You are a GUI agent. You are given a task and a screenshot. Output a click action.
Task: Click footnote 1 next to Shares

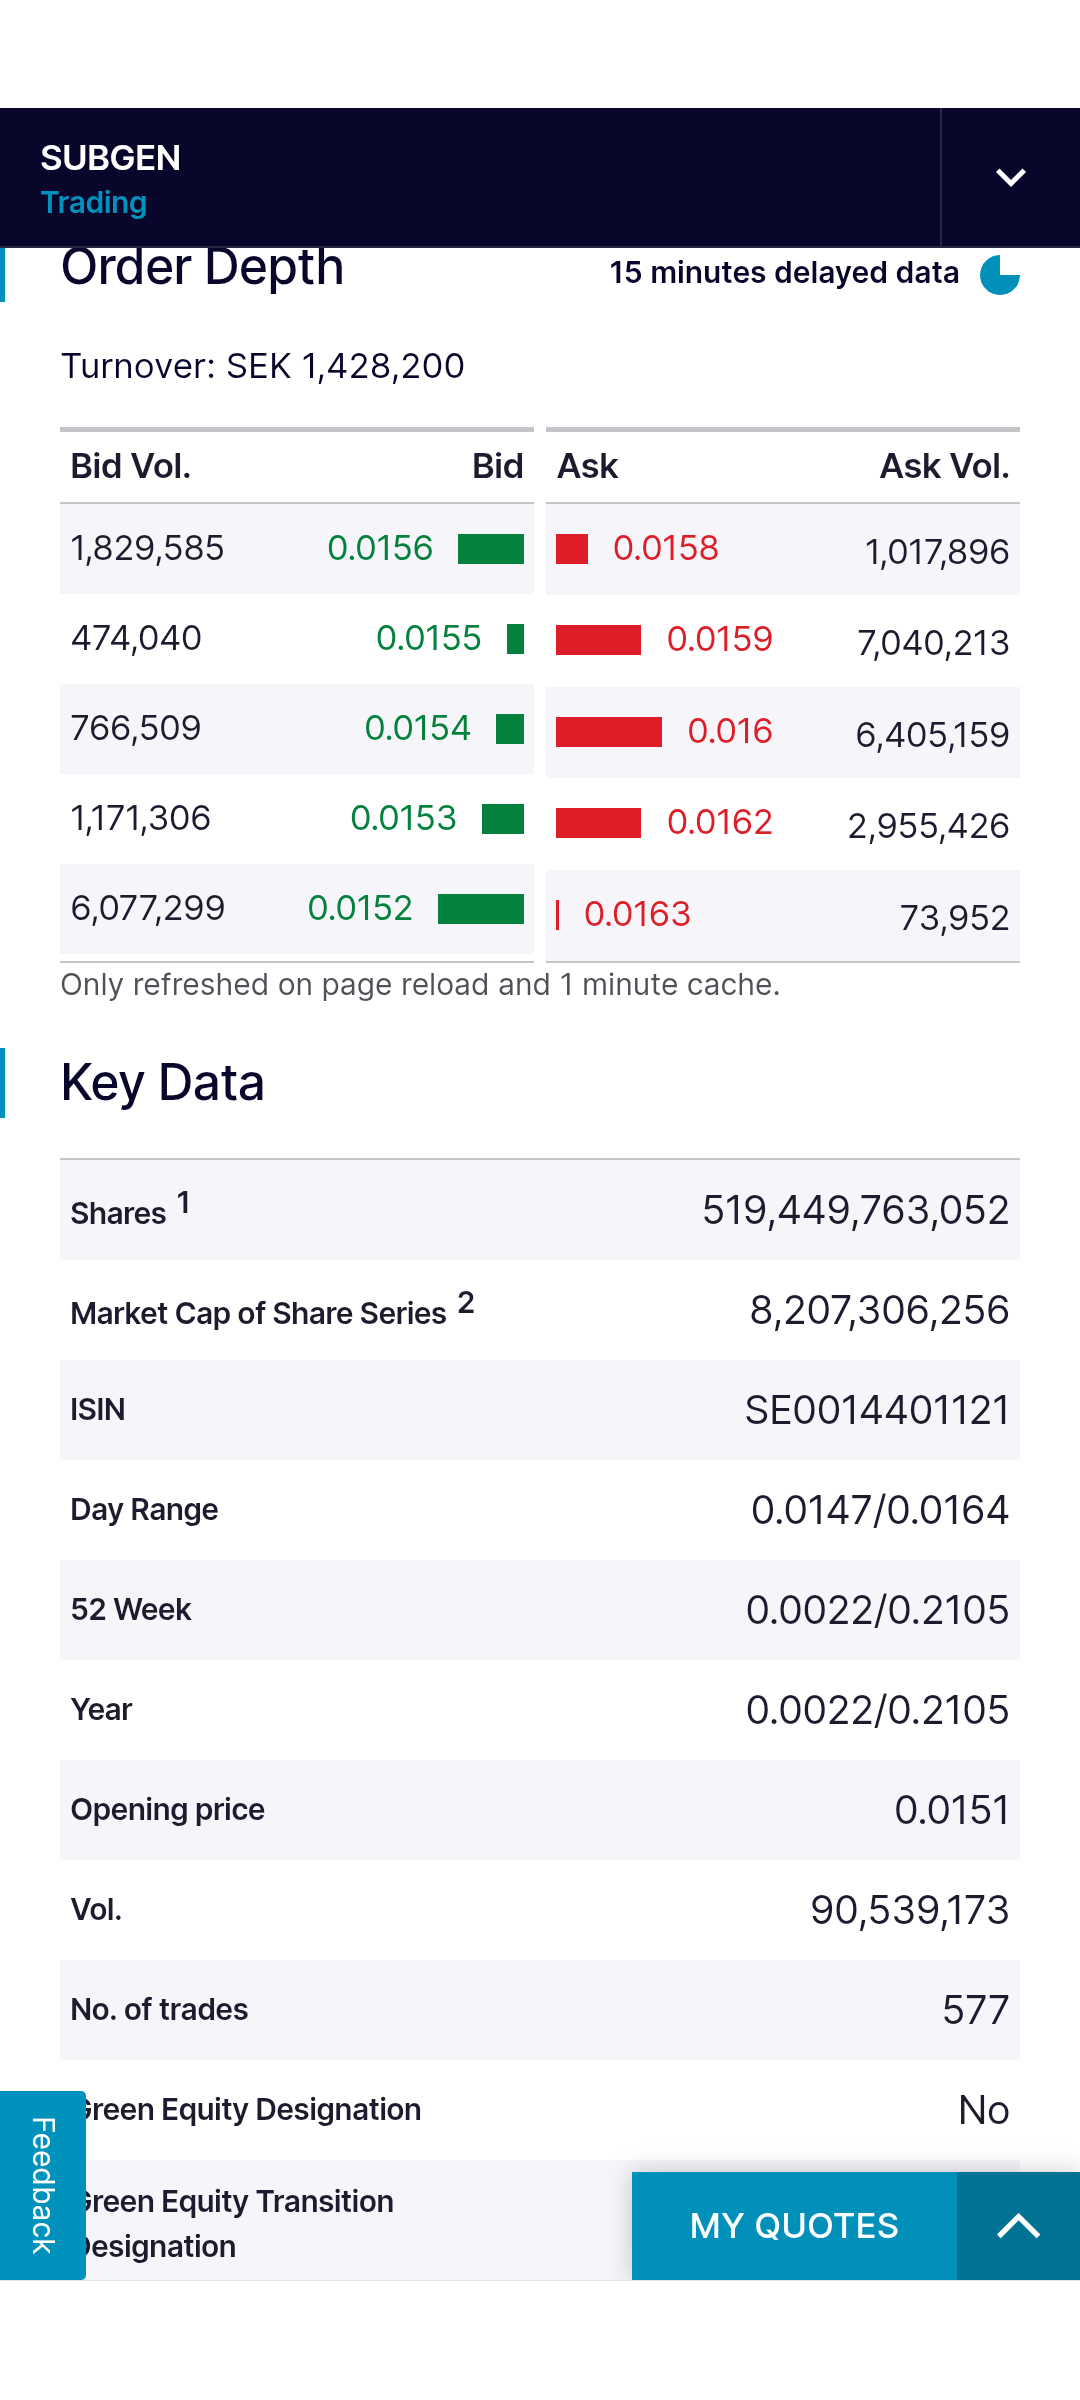[184, 1202]
